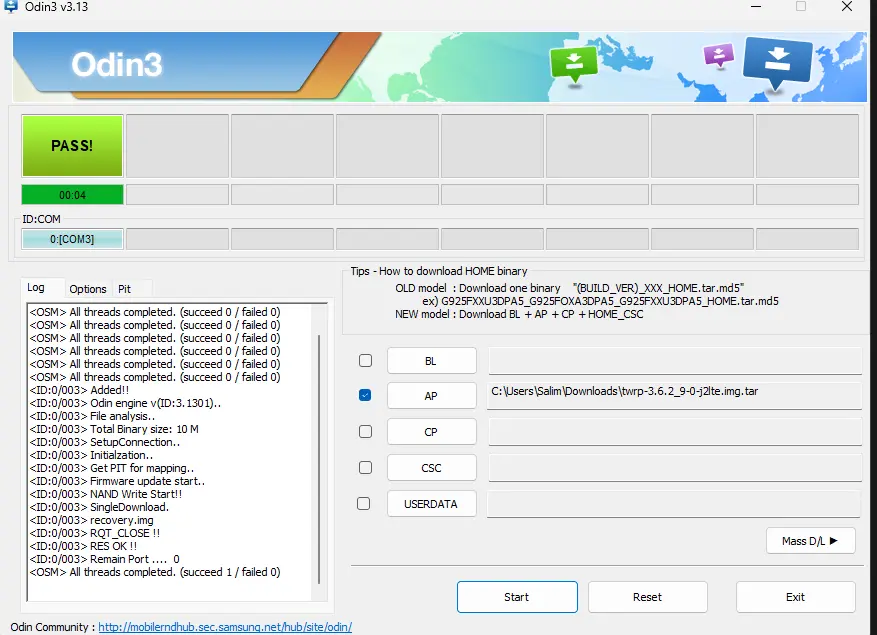Switch to the Pit tab
The image size is (877, 635).
[x=124, y=289]
